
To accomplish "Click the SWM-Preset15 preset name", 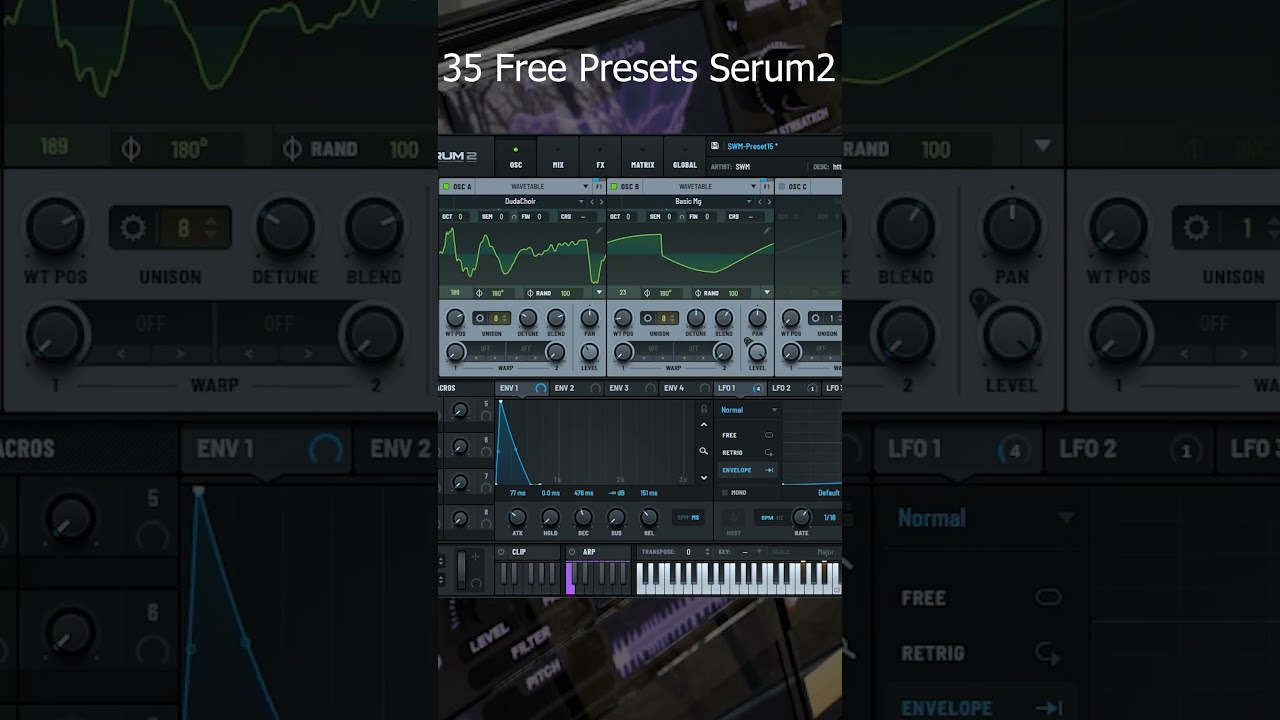I will pos(752,146).
